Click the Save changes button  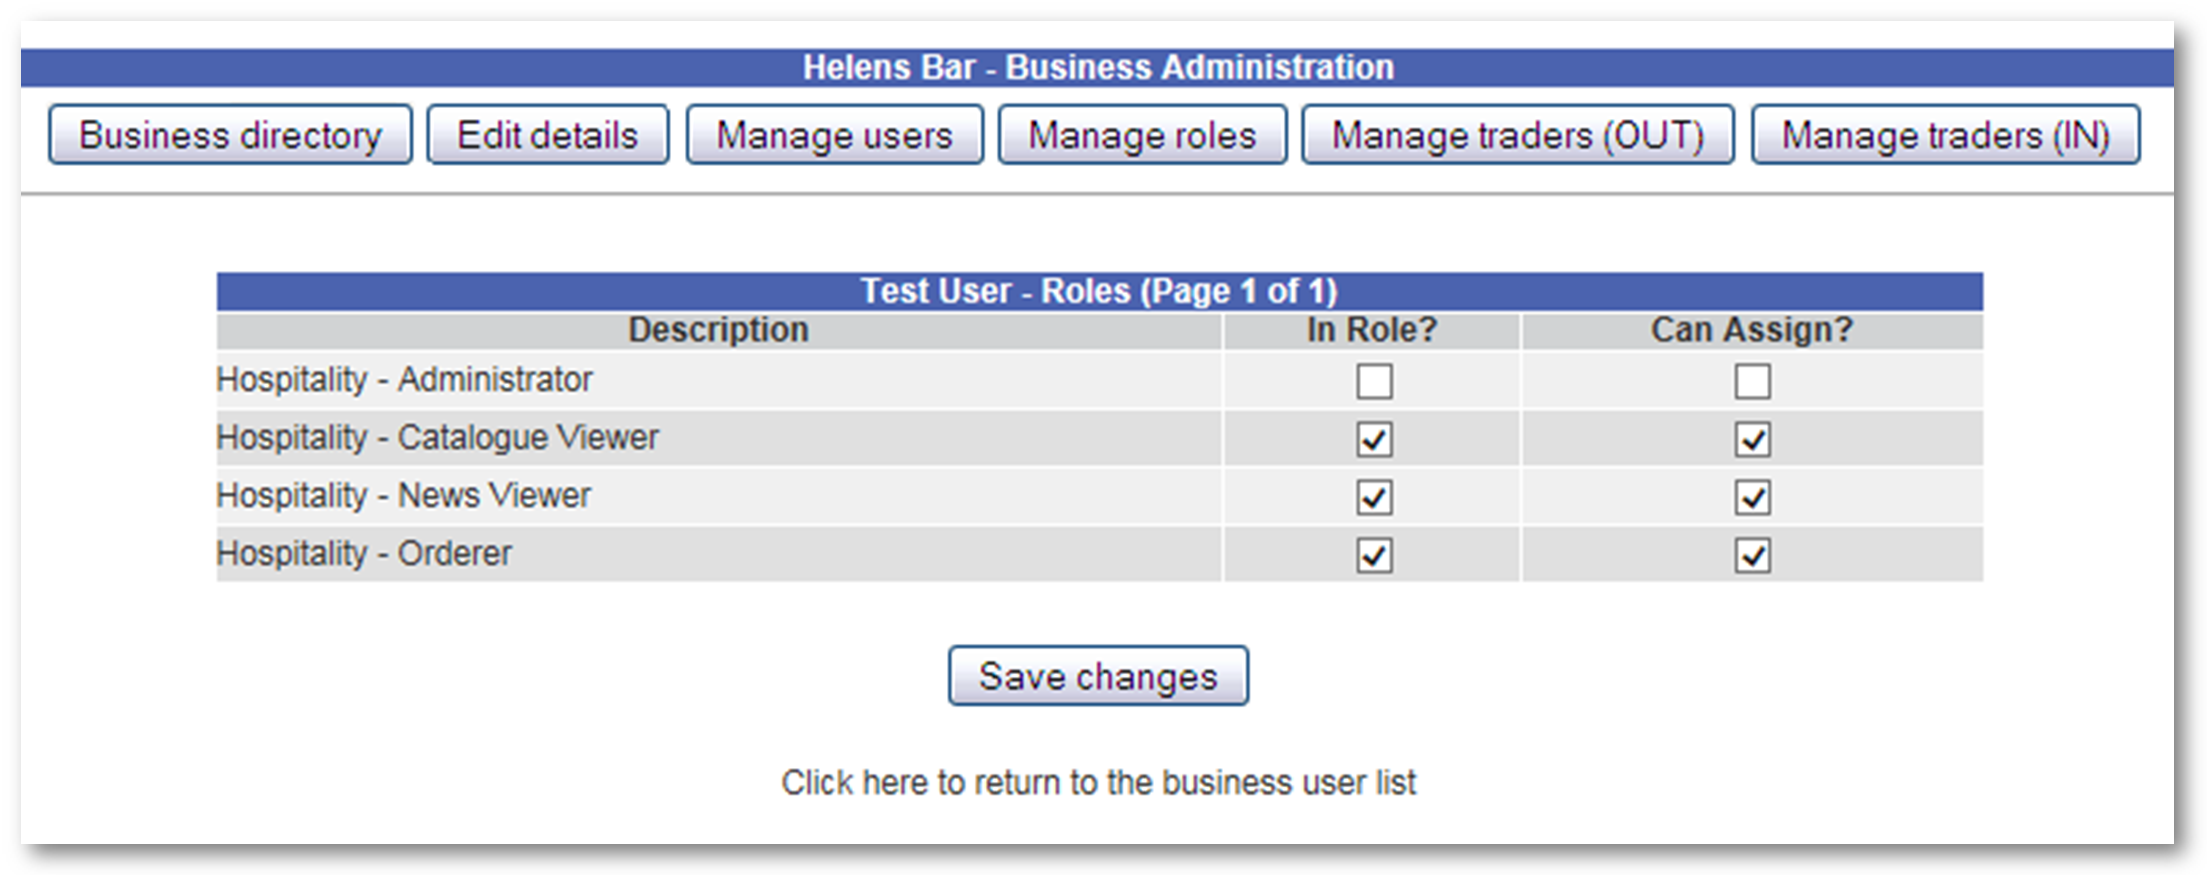click(1098, 676)
